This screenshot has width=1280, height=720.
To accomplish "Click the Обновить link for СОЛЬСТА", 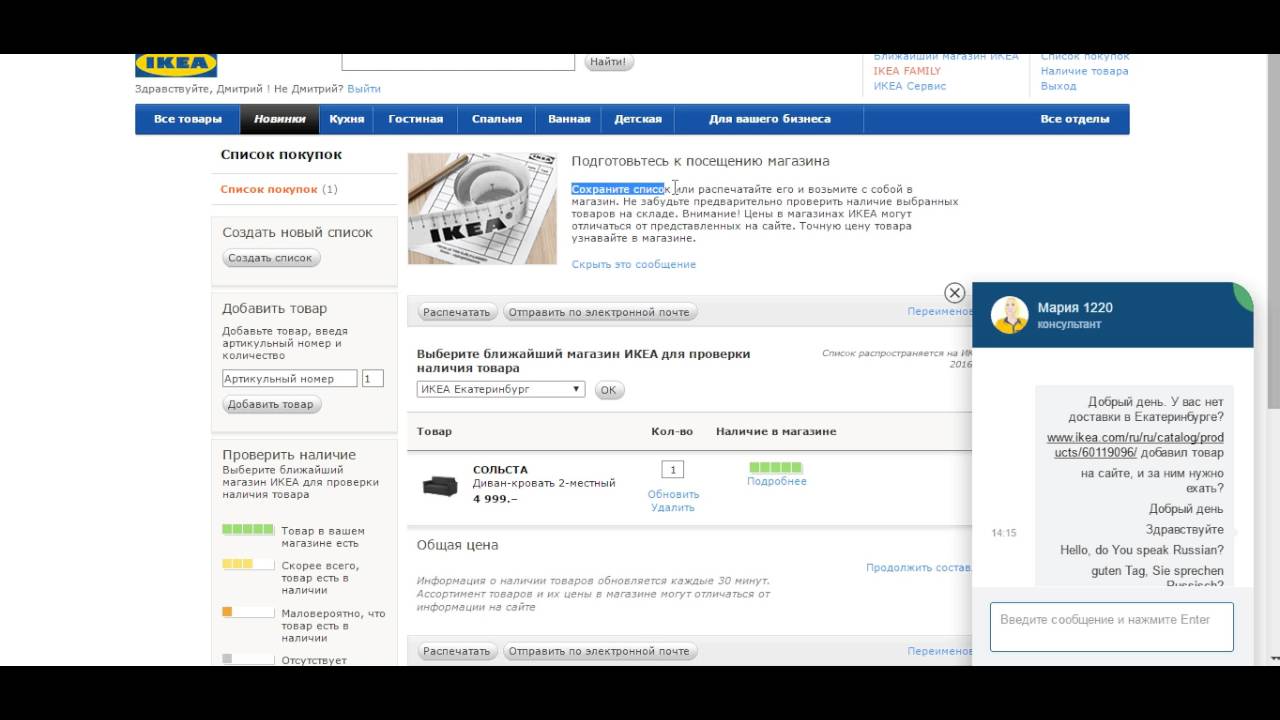I will (x=673, y=494).
